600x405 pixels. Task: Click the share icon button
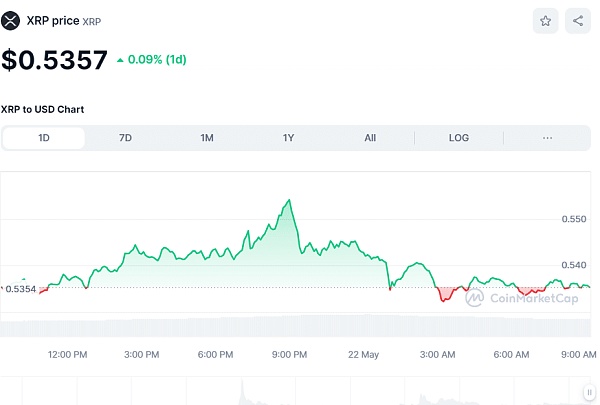tap(578, 20)
